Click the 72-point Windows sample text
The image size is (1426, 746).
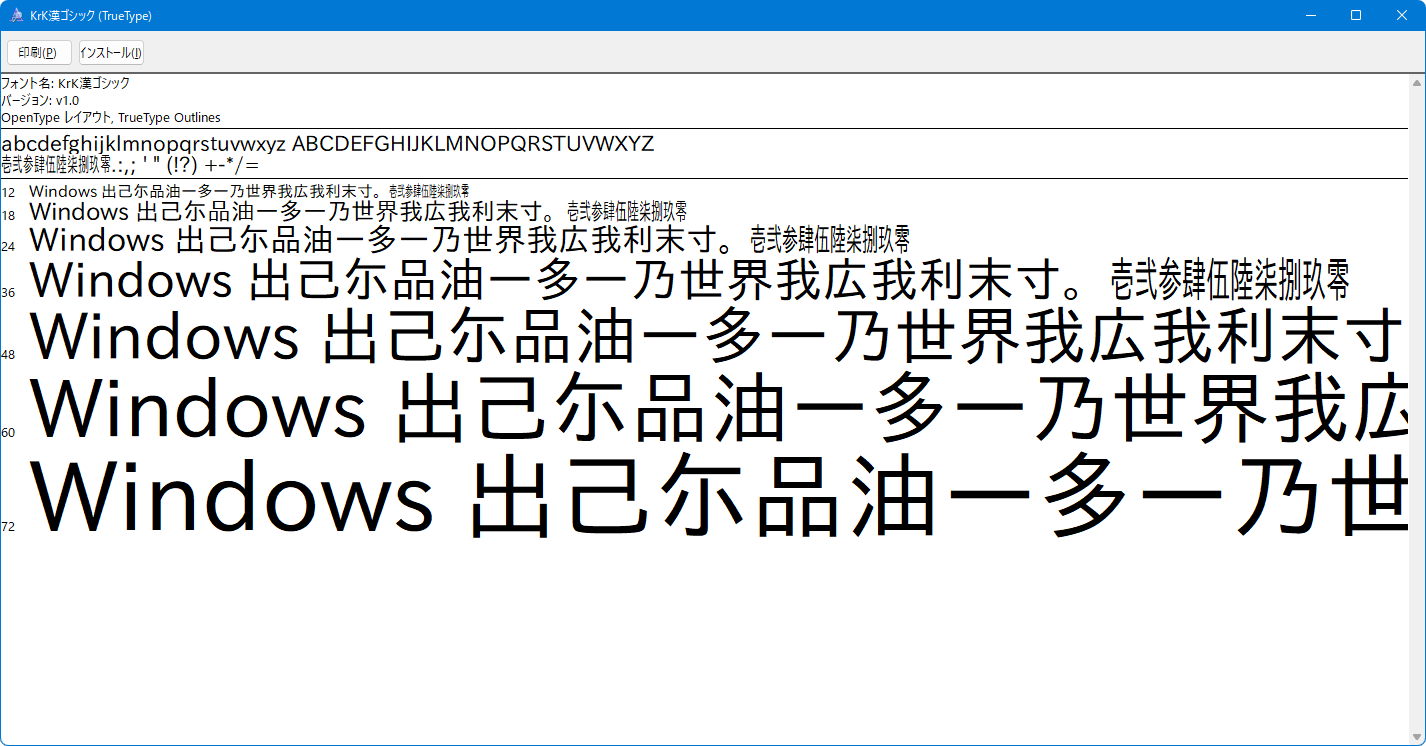[x=718, y=496]
